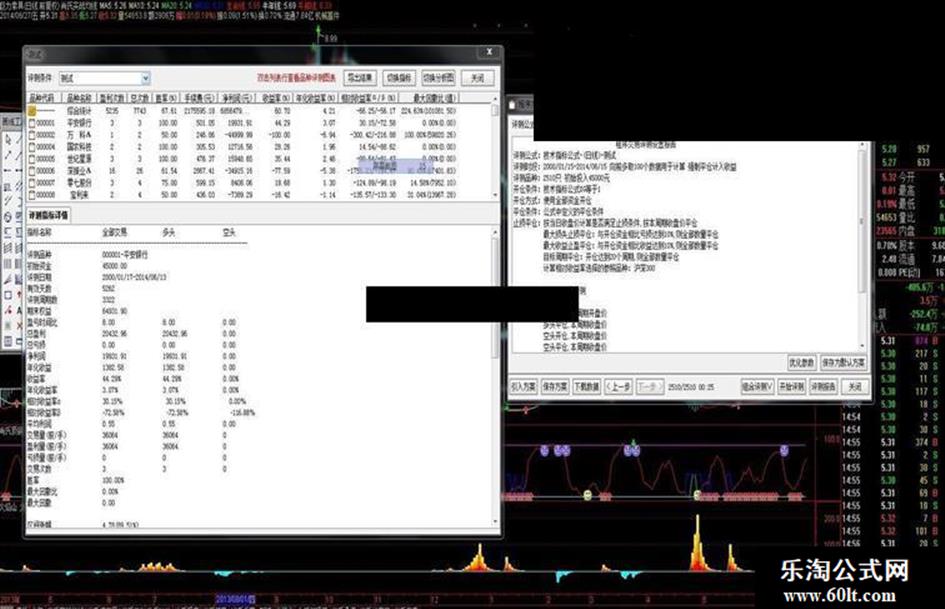Click the 多头 column label in details

click(169, 232)
